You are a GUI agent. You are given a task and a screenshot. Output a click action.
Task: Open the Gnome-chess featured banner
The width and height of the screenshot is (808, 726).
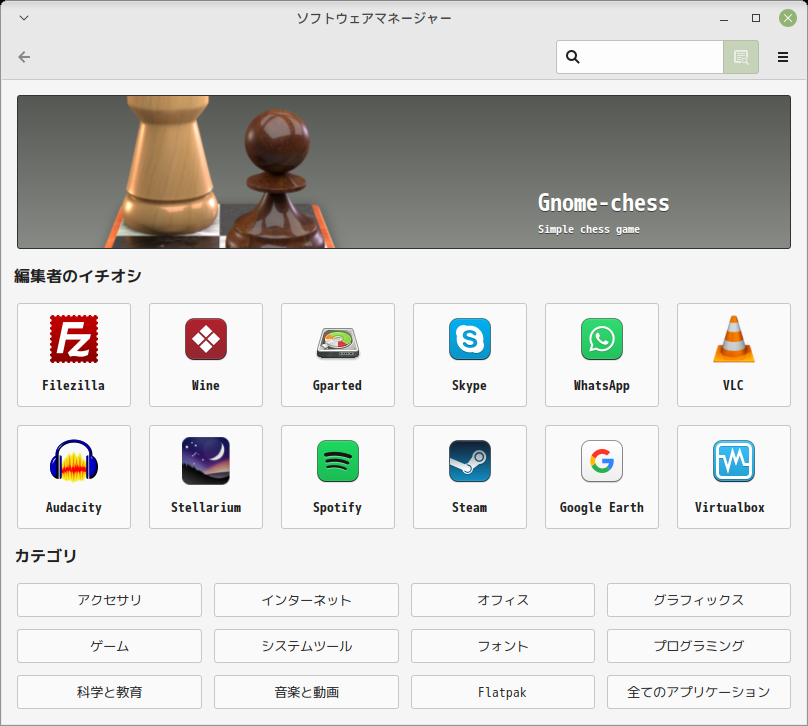(404, 172)
